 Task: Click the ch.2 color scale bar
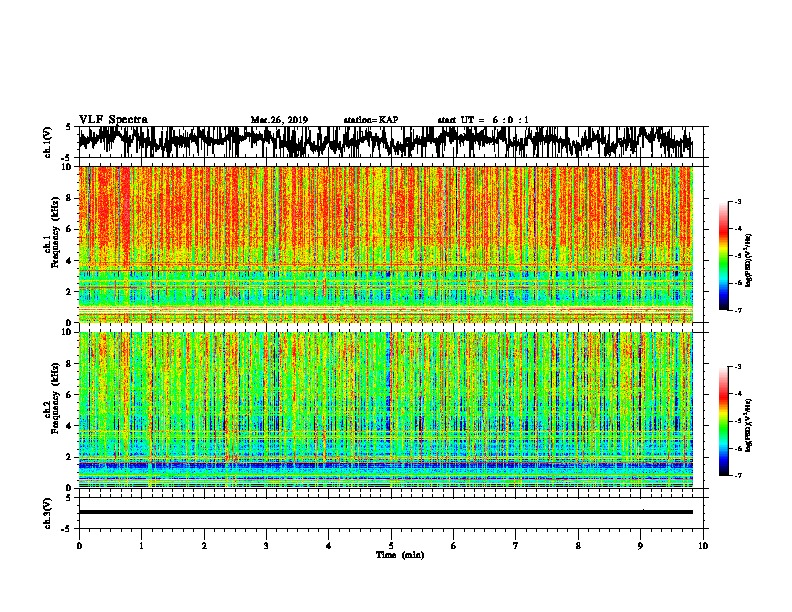coord(723,421)
